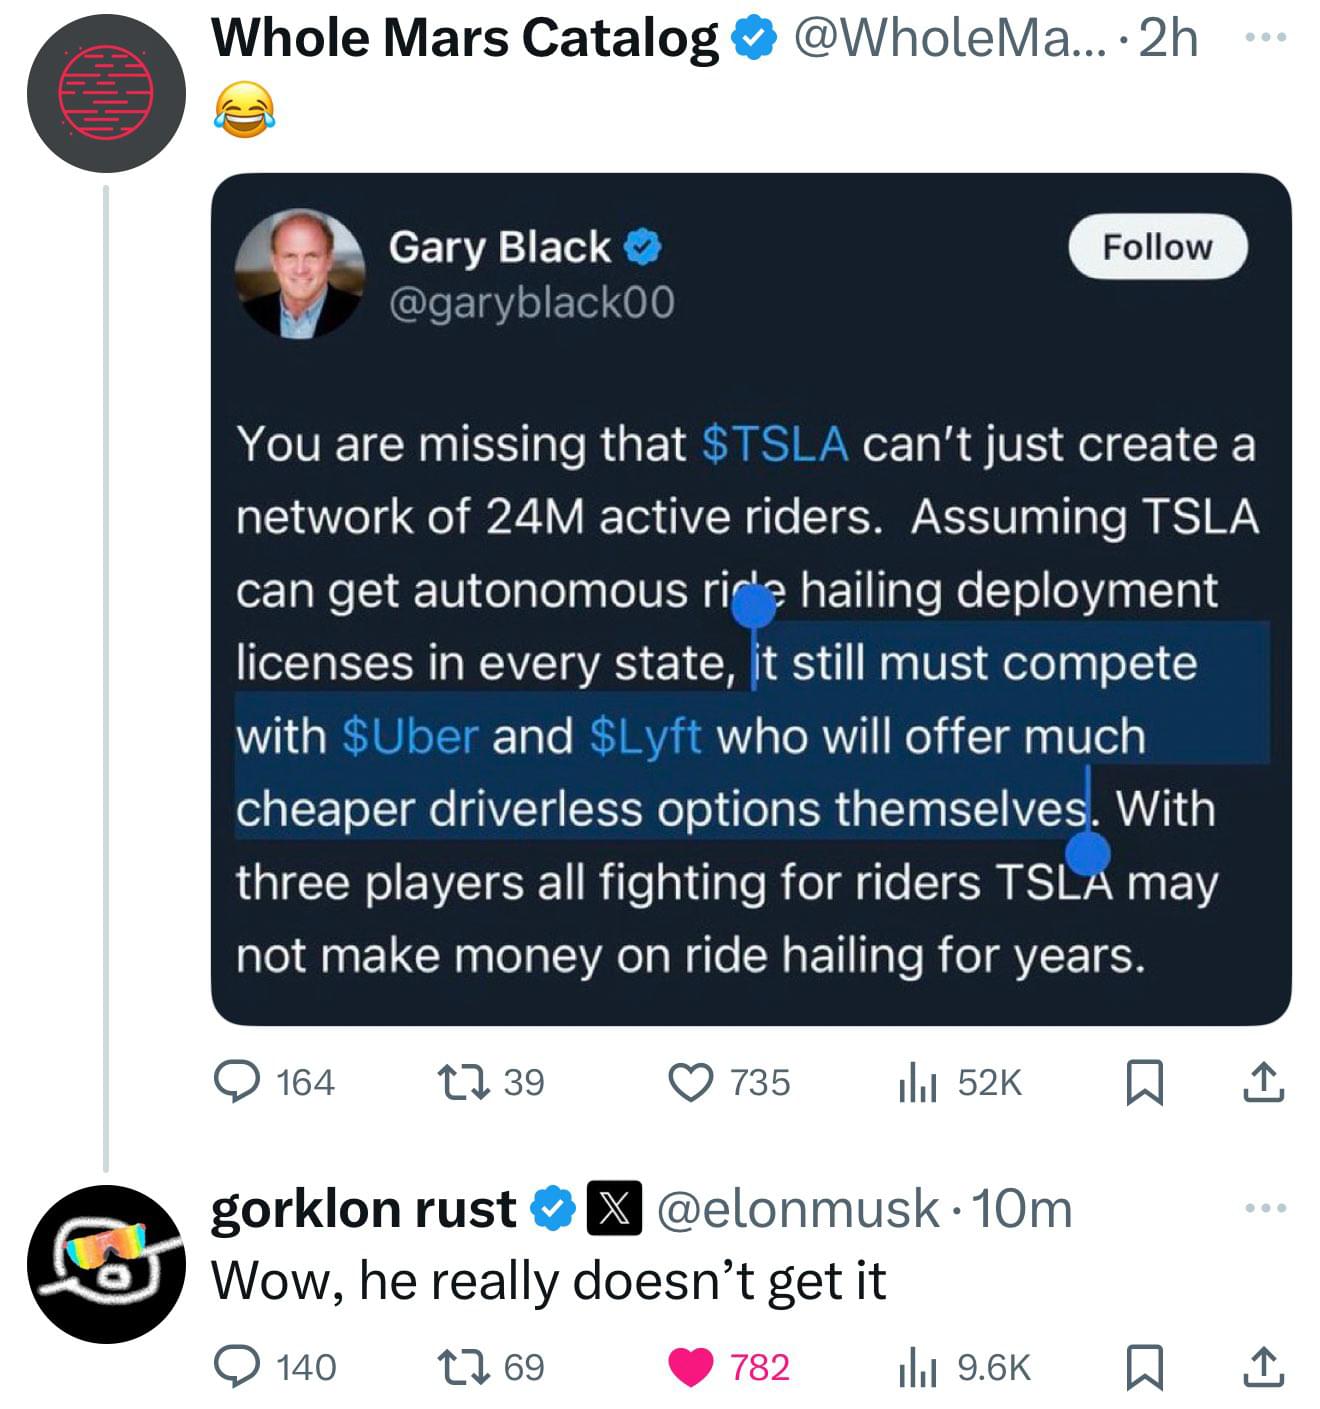The image size is (1320, 1409).
Task: Share the Whole Mars Catalog tweet
Action: point(1263,1083)
